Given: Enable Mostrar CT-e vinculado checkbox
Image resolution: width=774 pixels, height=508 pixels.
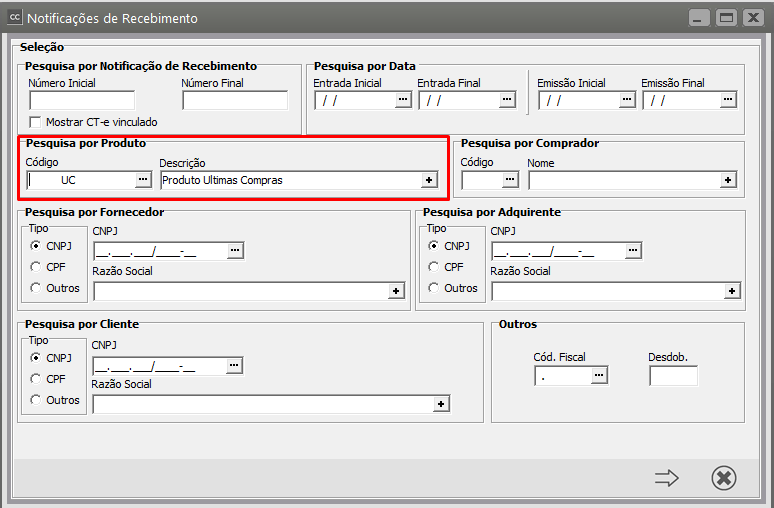Looking at the screenshot, I should 36,122.
